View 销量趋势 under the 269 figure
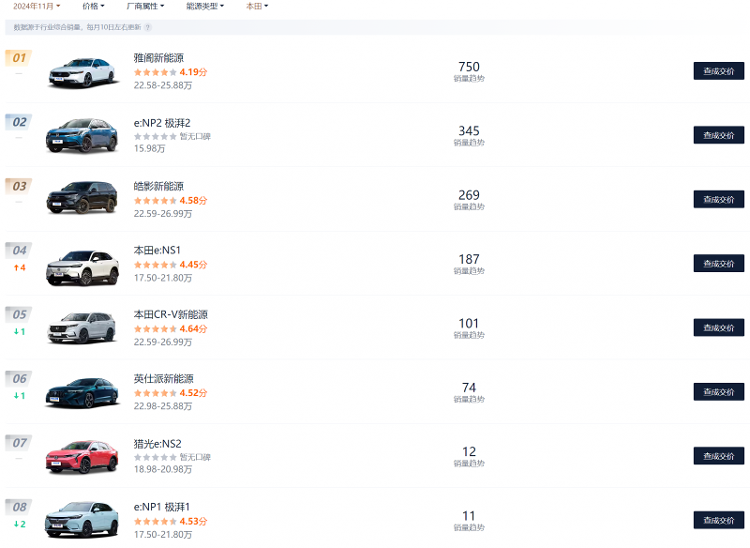The height and width of the screenshot is (548, 750). 469,207
